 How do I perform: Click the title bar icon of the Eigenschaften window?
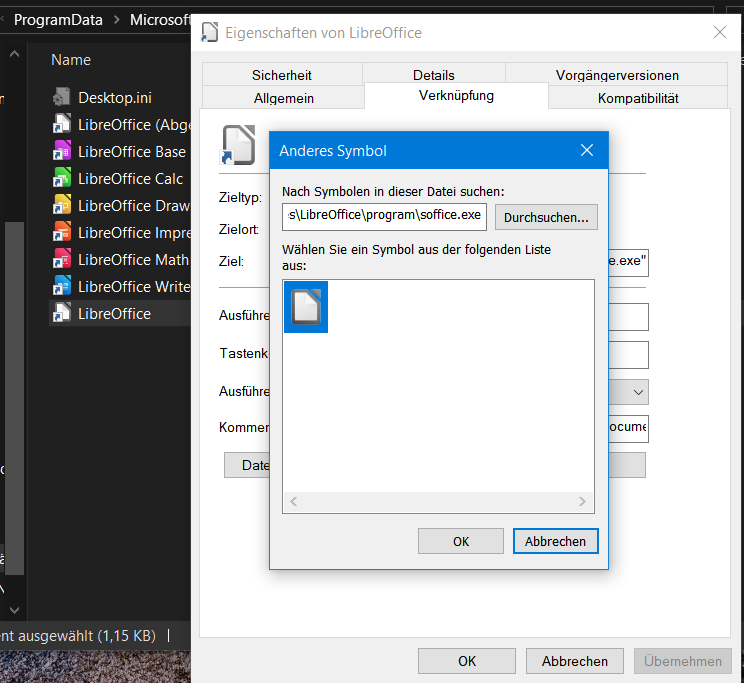(x=210, y=32)
